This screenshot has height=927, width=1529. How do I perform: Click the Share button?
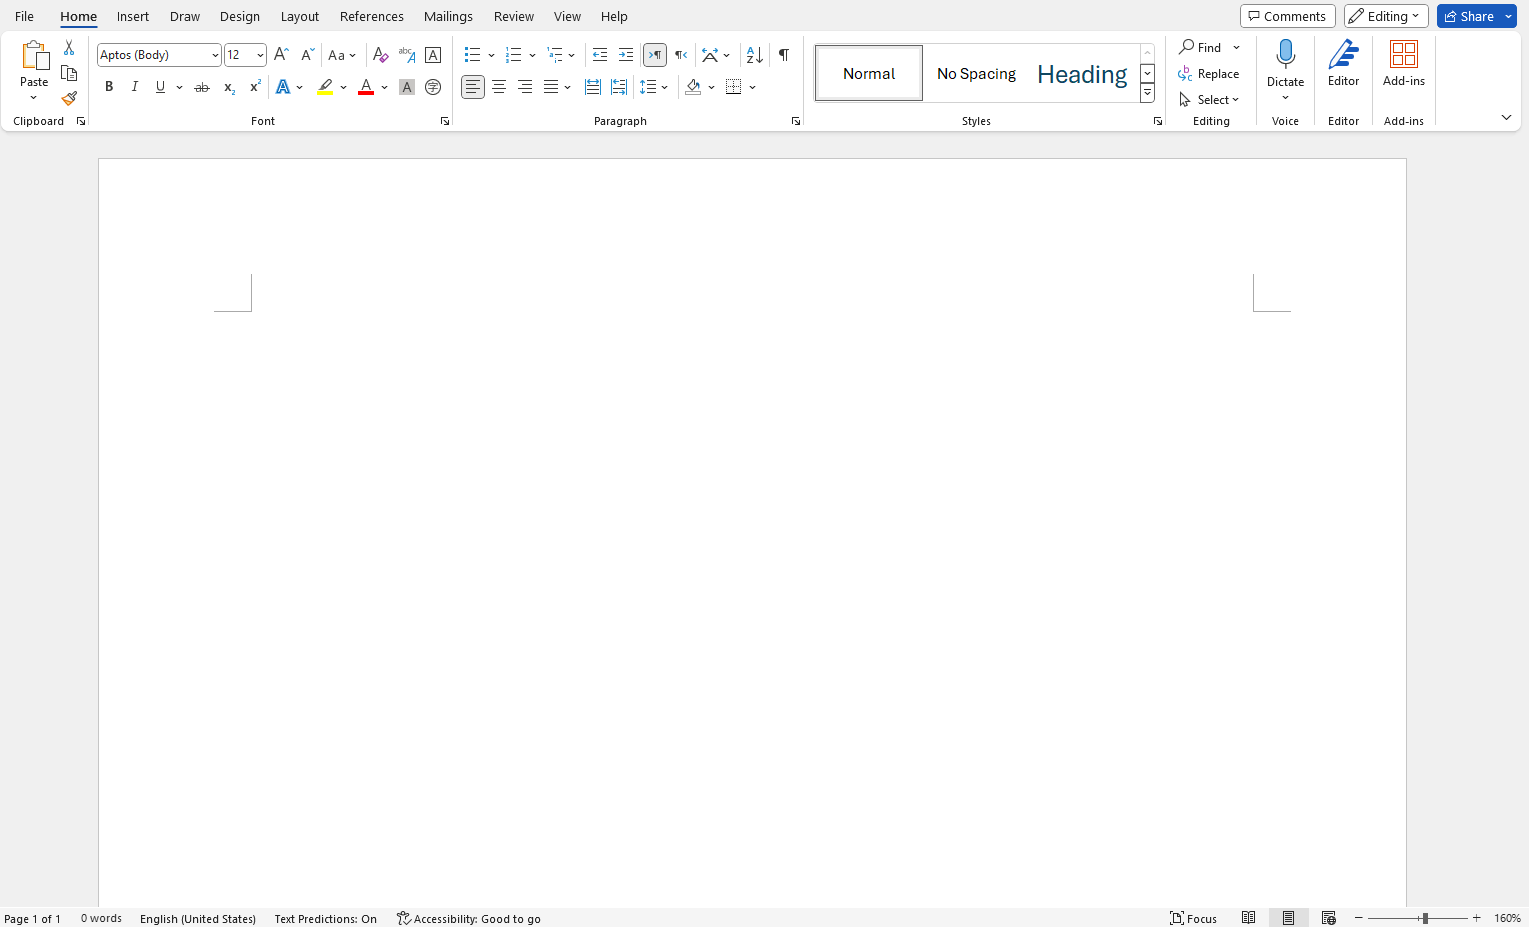pyautogui.click(x=1468, y=16)
